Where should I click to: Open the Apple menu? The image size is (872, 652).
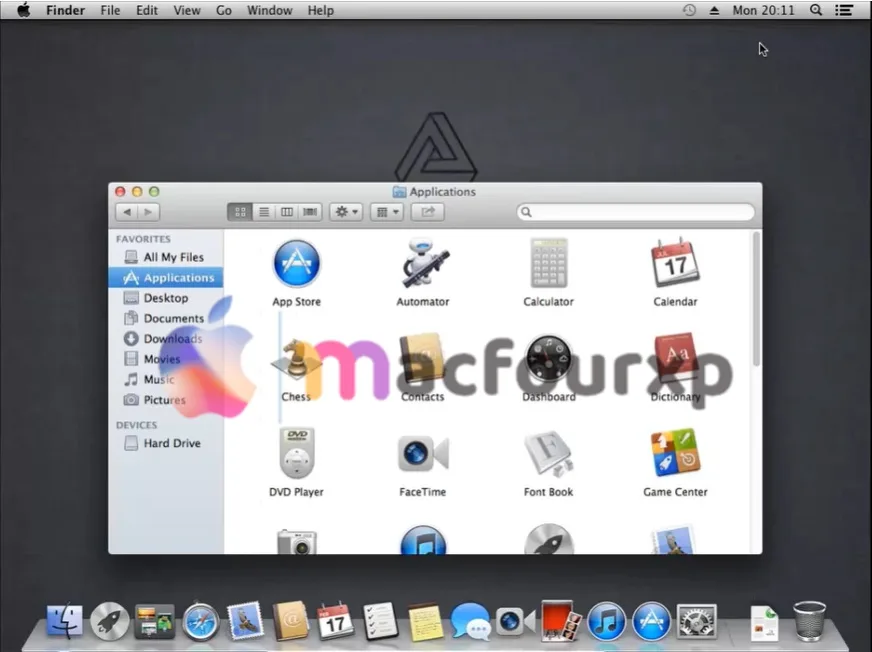pyautogui.click(x=23, y=10)
